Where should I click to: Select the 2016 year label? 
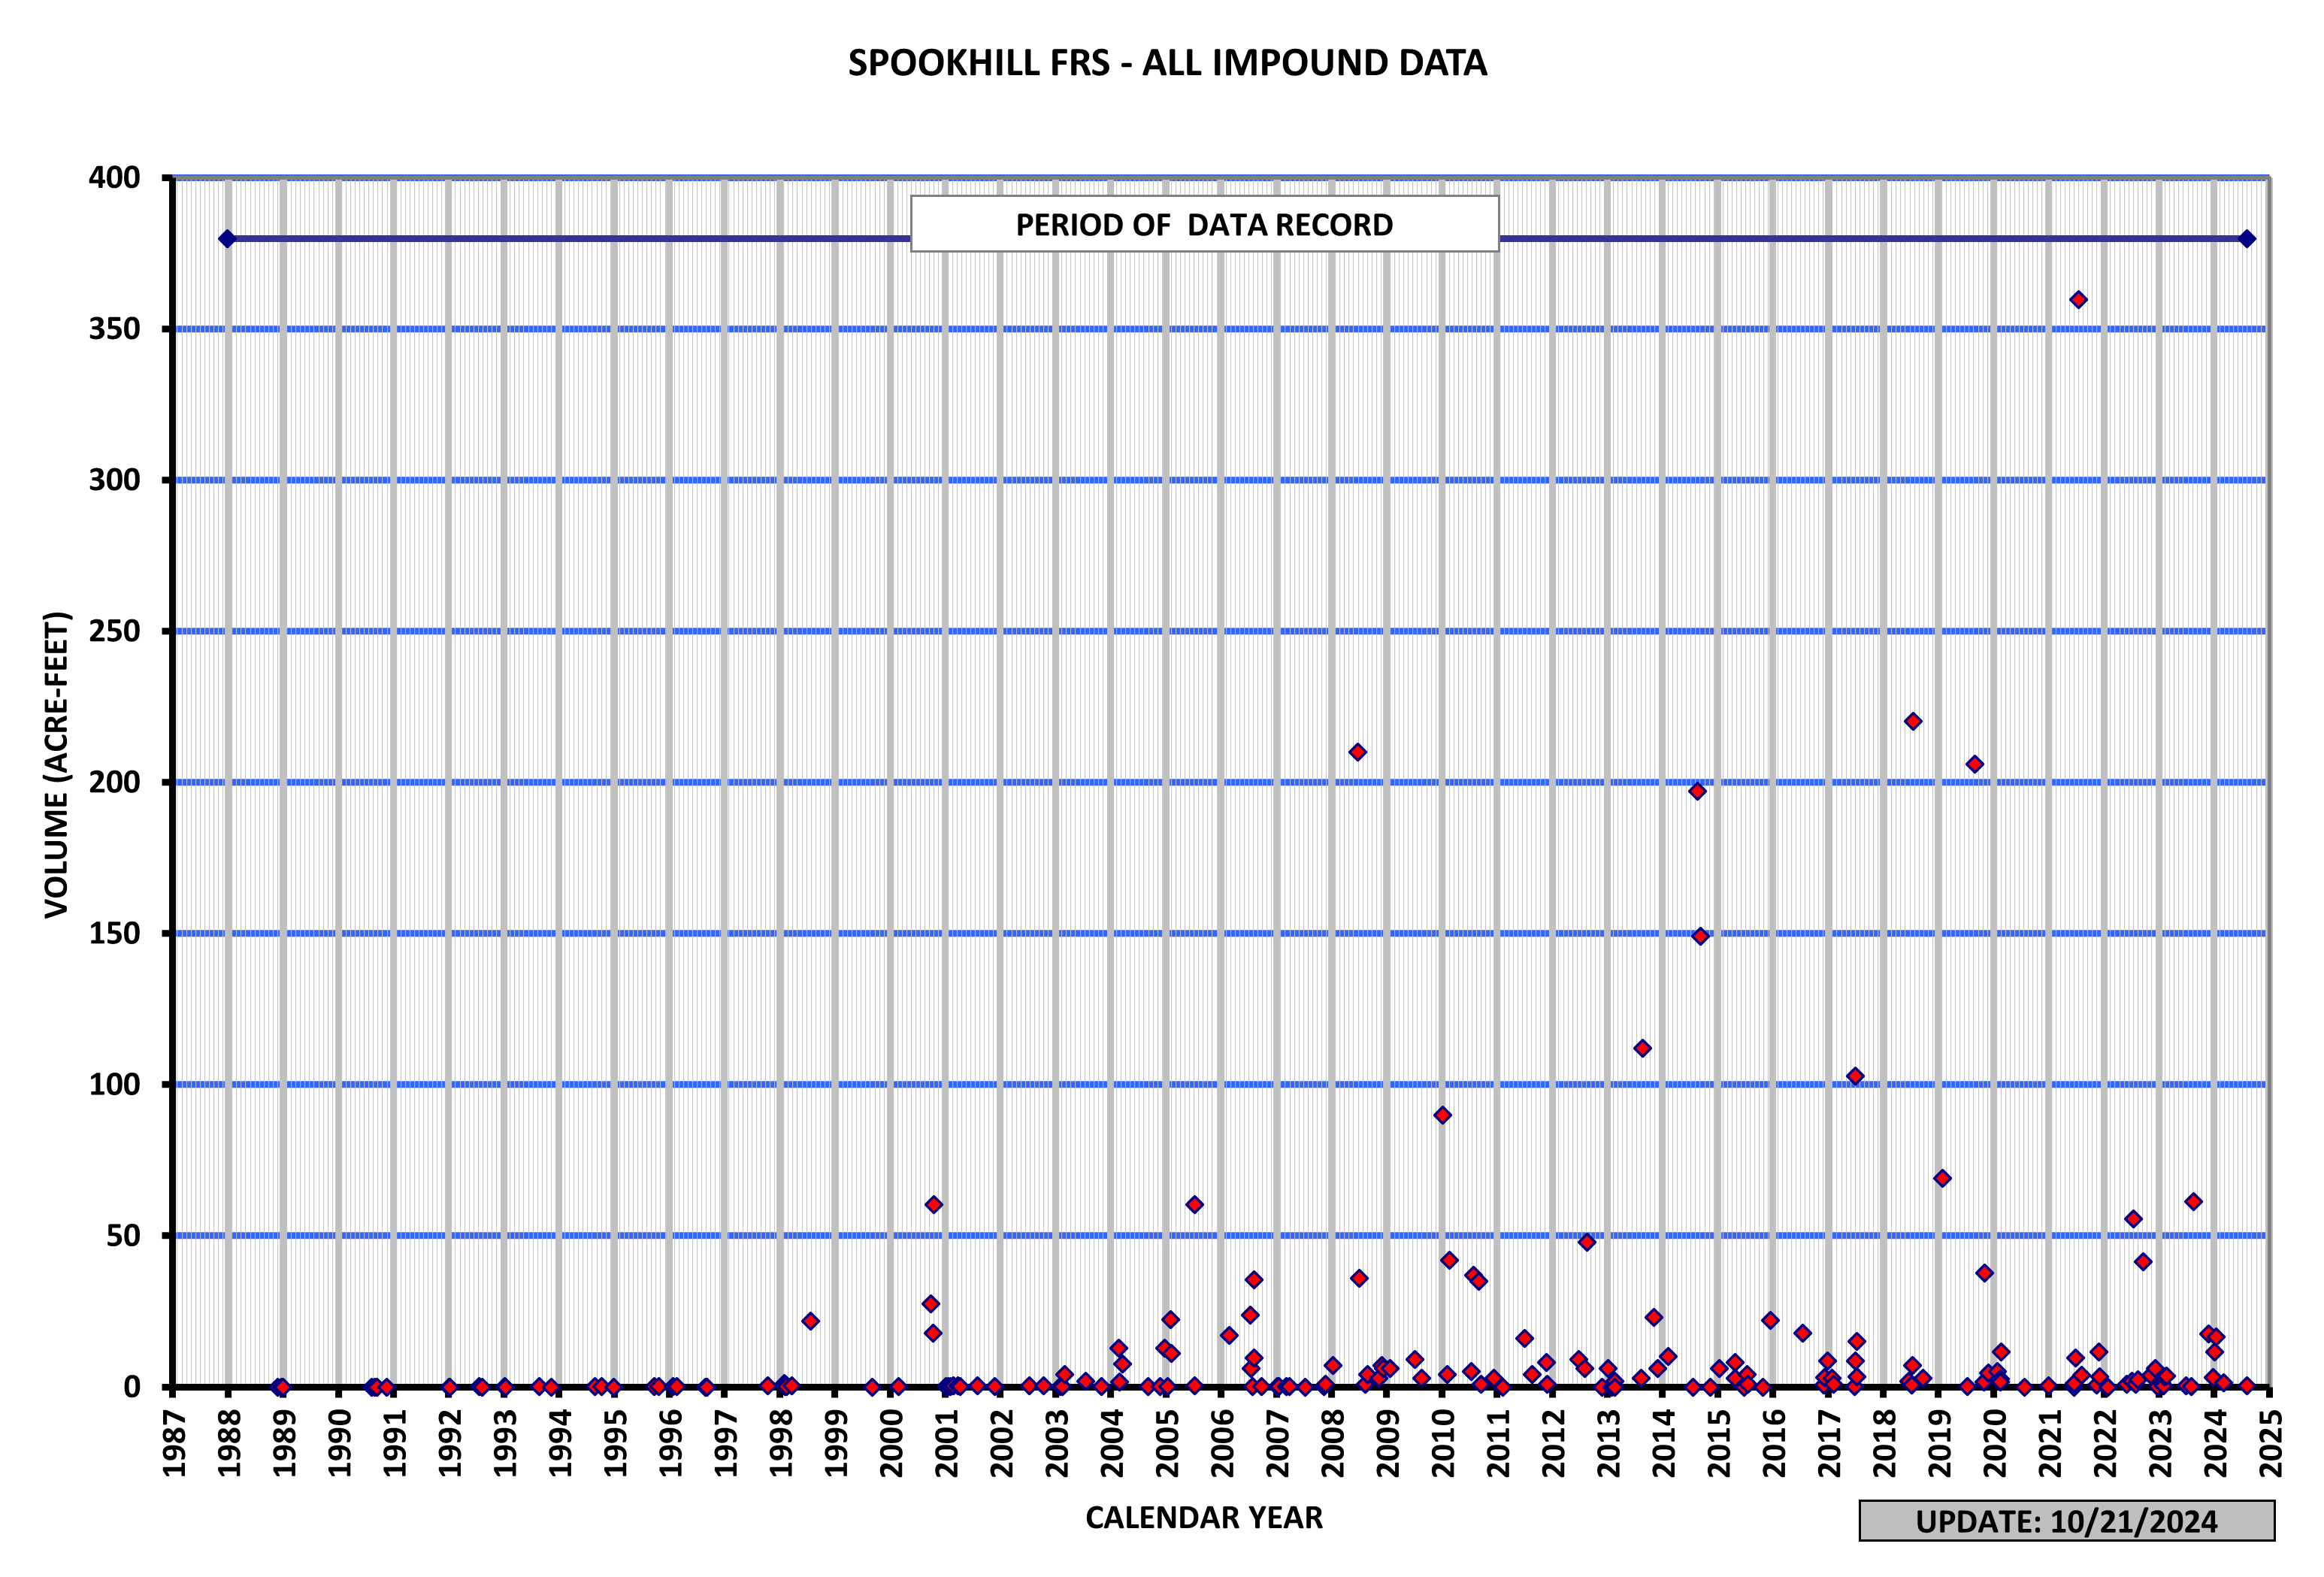tap(1774, 1443)
